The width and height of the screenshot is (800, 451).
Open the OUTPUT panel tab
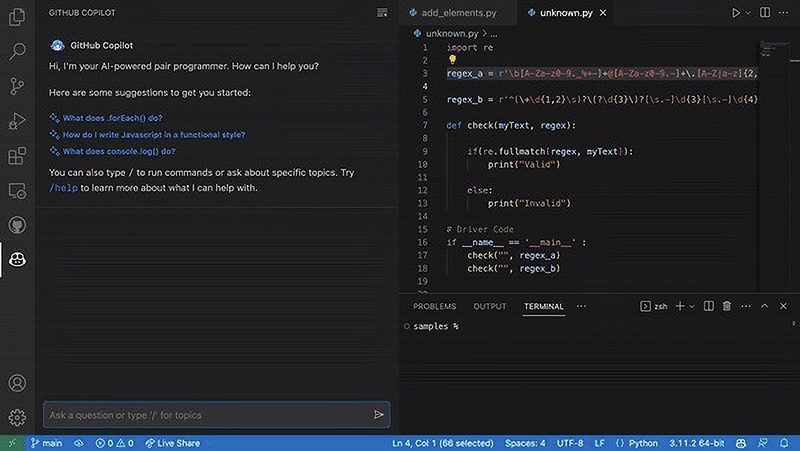(490, 306)
